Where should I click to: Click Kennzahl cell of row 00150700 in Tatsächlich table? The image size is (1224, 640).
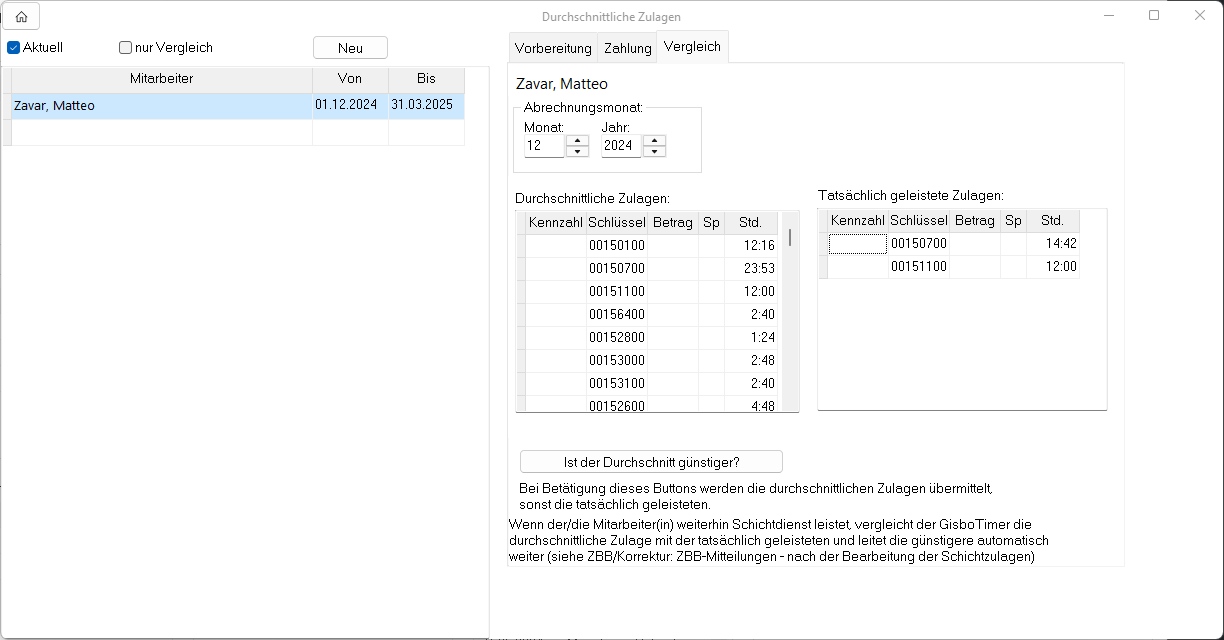click(x=857, y=244)
